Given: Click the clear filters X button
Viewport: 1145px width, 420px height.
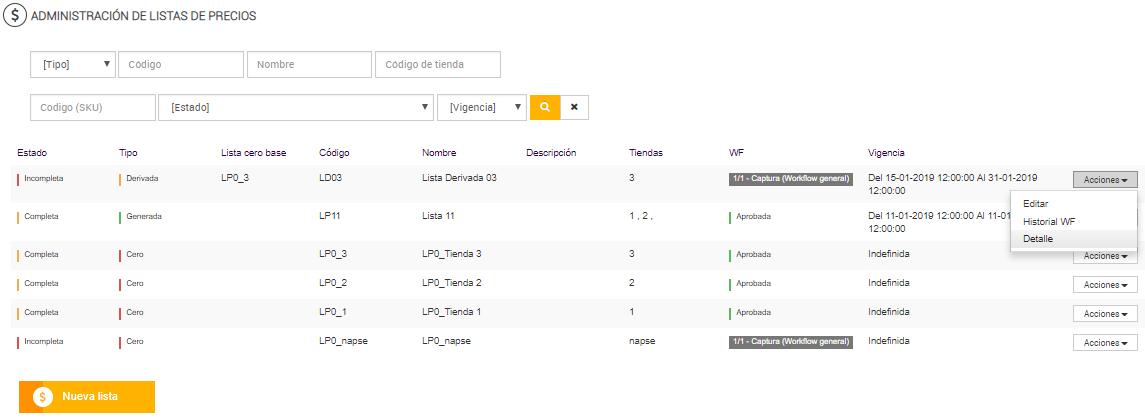Looking at the screenshot, I should tap(574, 107).
